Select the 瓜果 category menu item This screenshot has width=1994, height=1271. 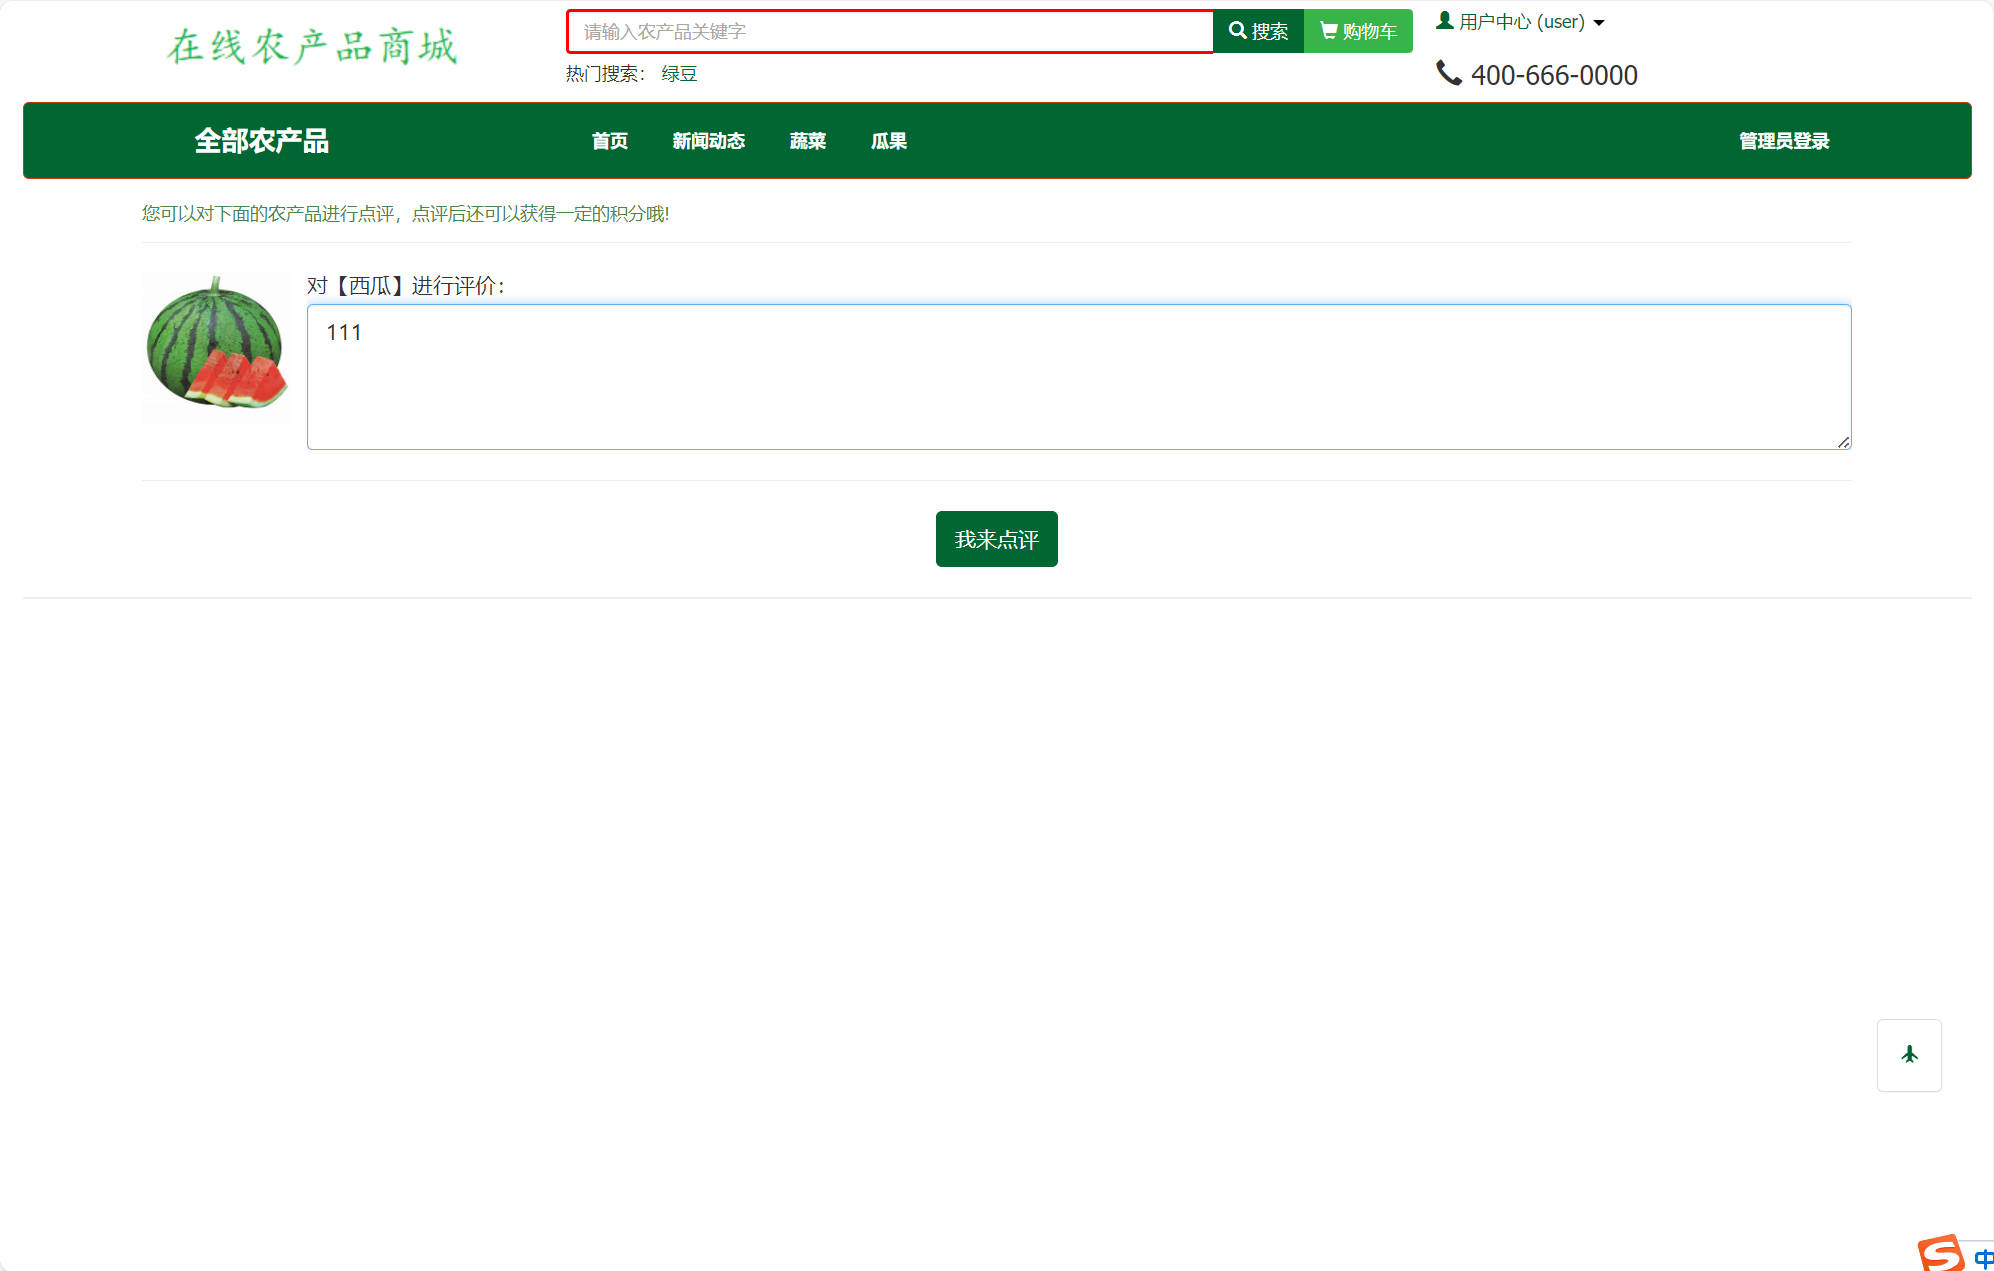(x=888, y=141)
